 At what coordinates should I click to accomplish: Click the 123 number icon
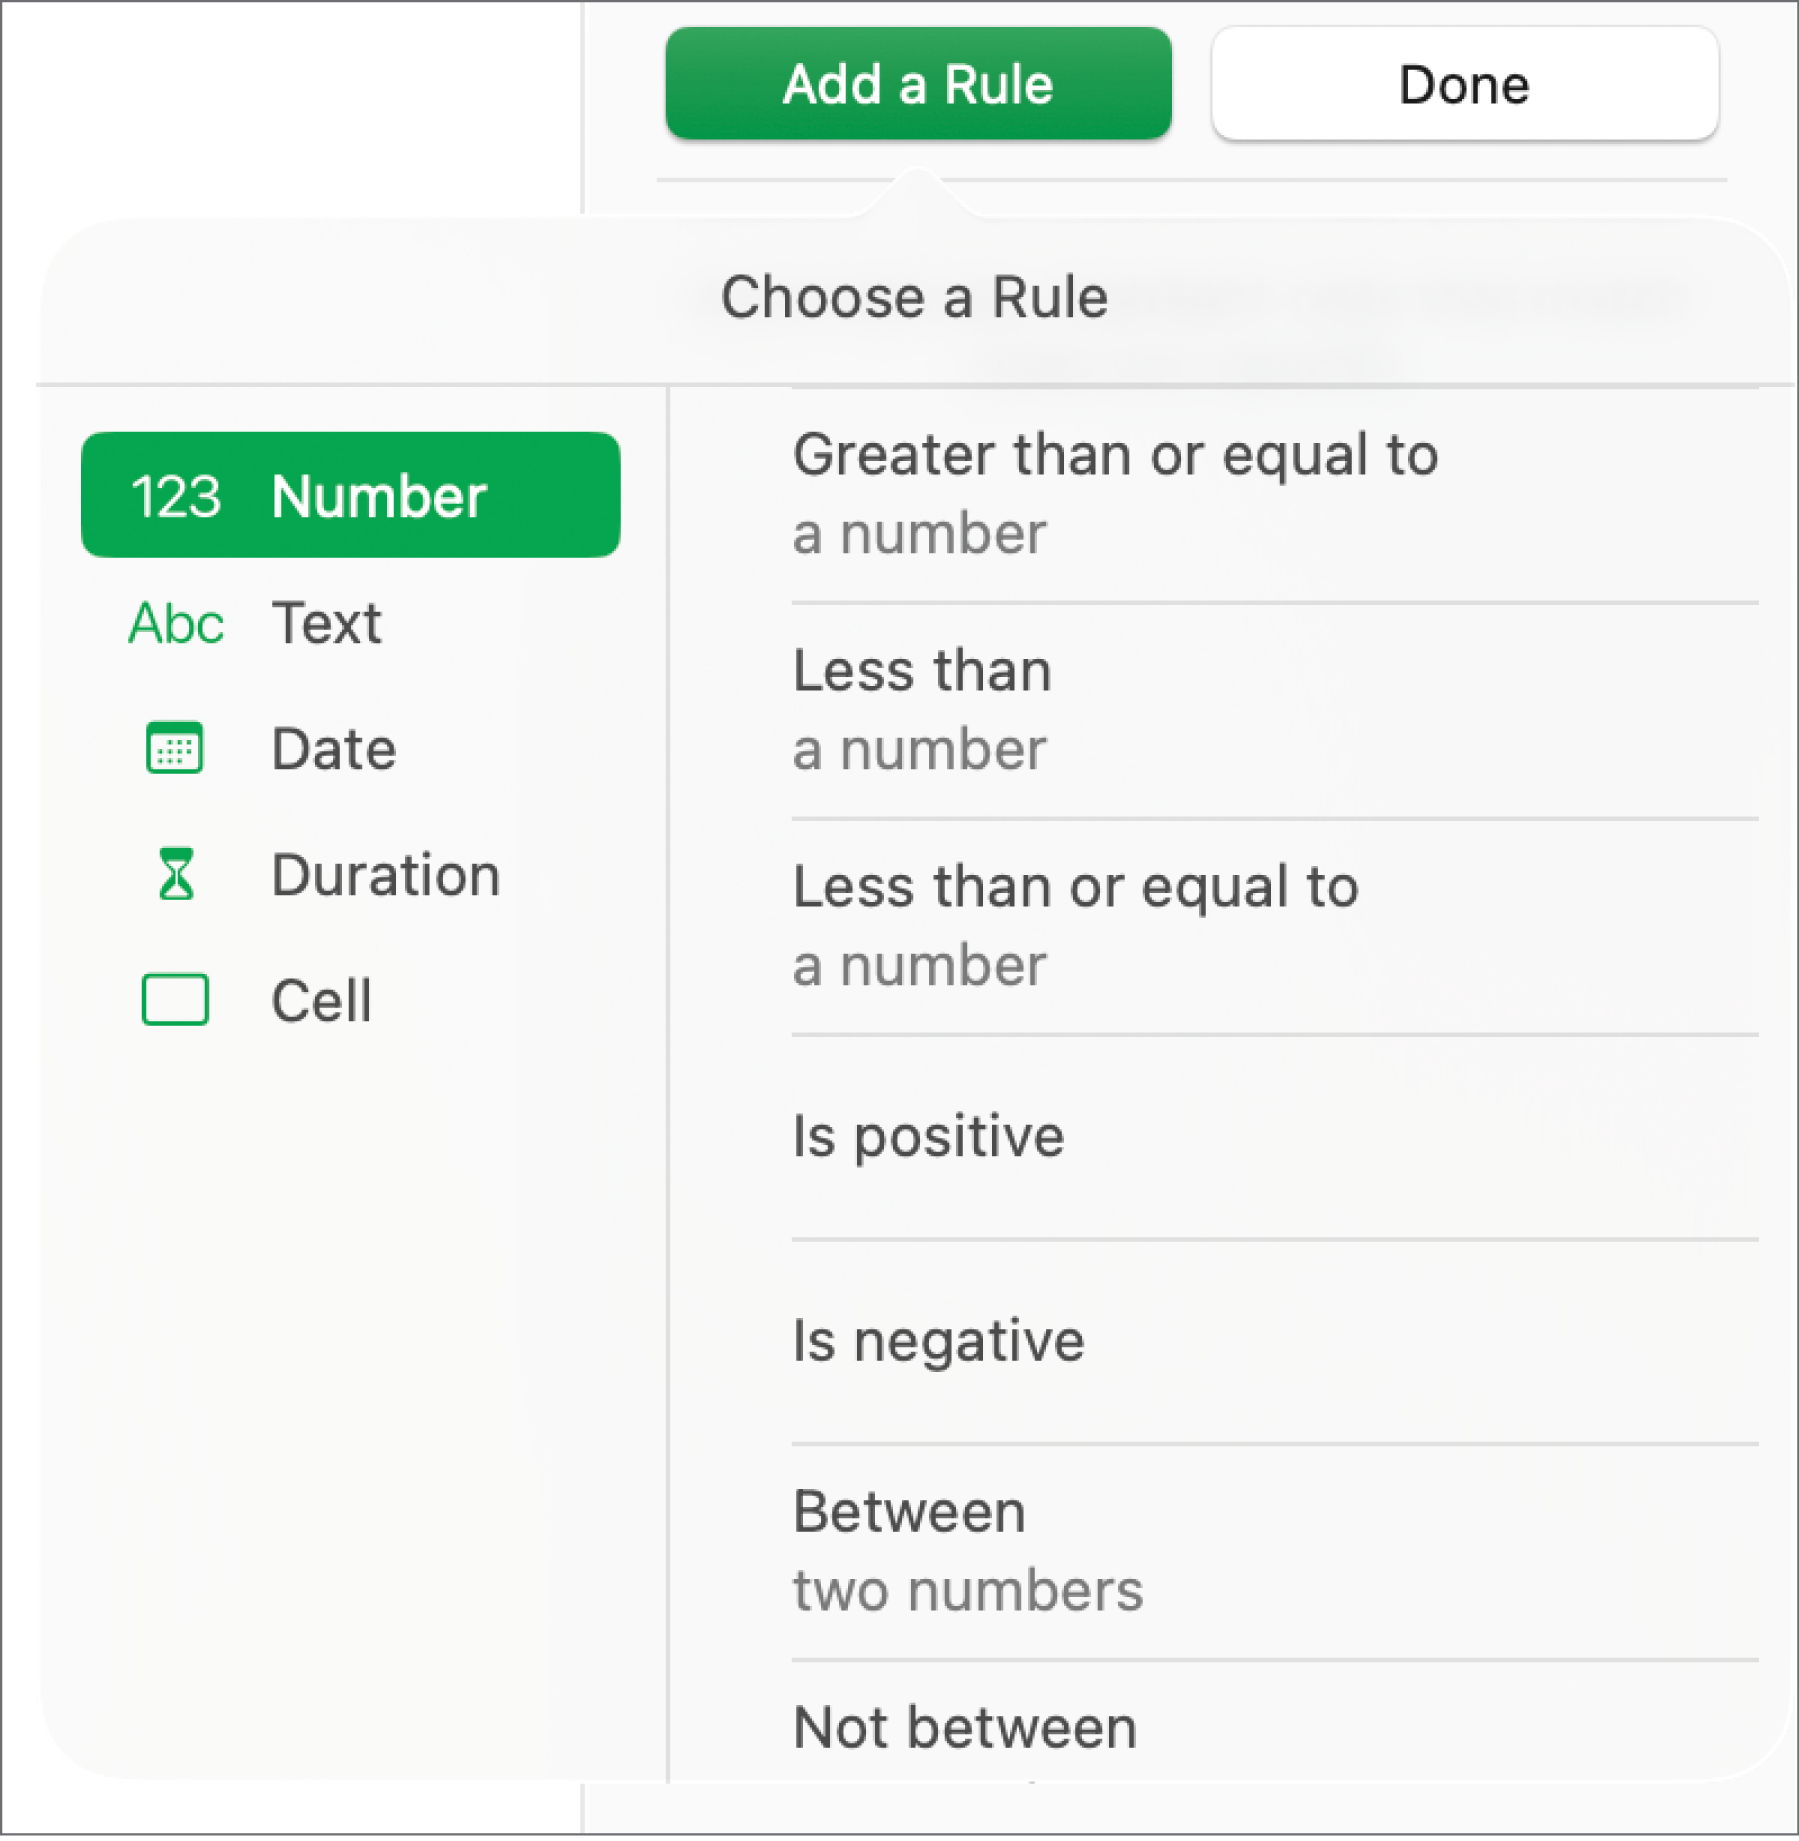[176, 497]
